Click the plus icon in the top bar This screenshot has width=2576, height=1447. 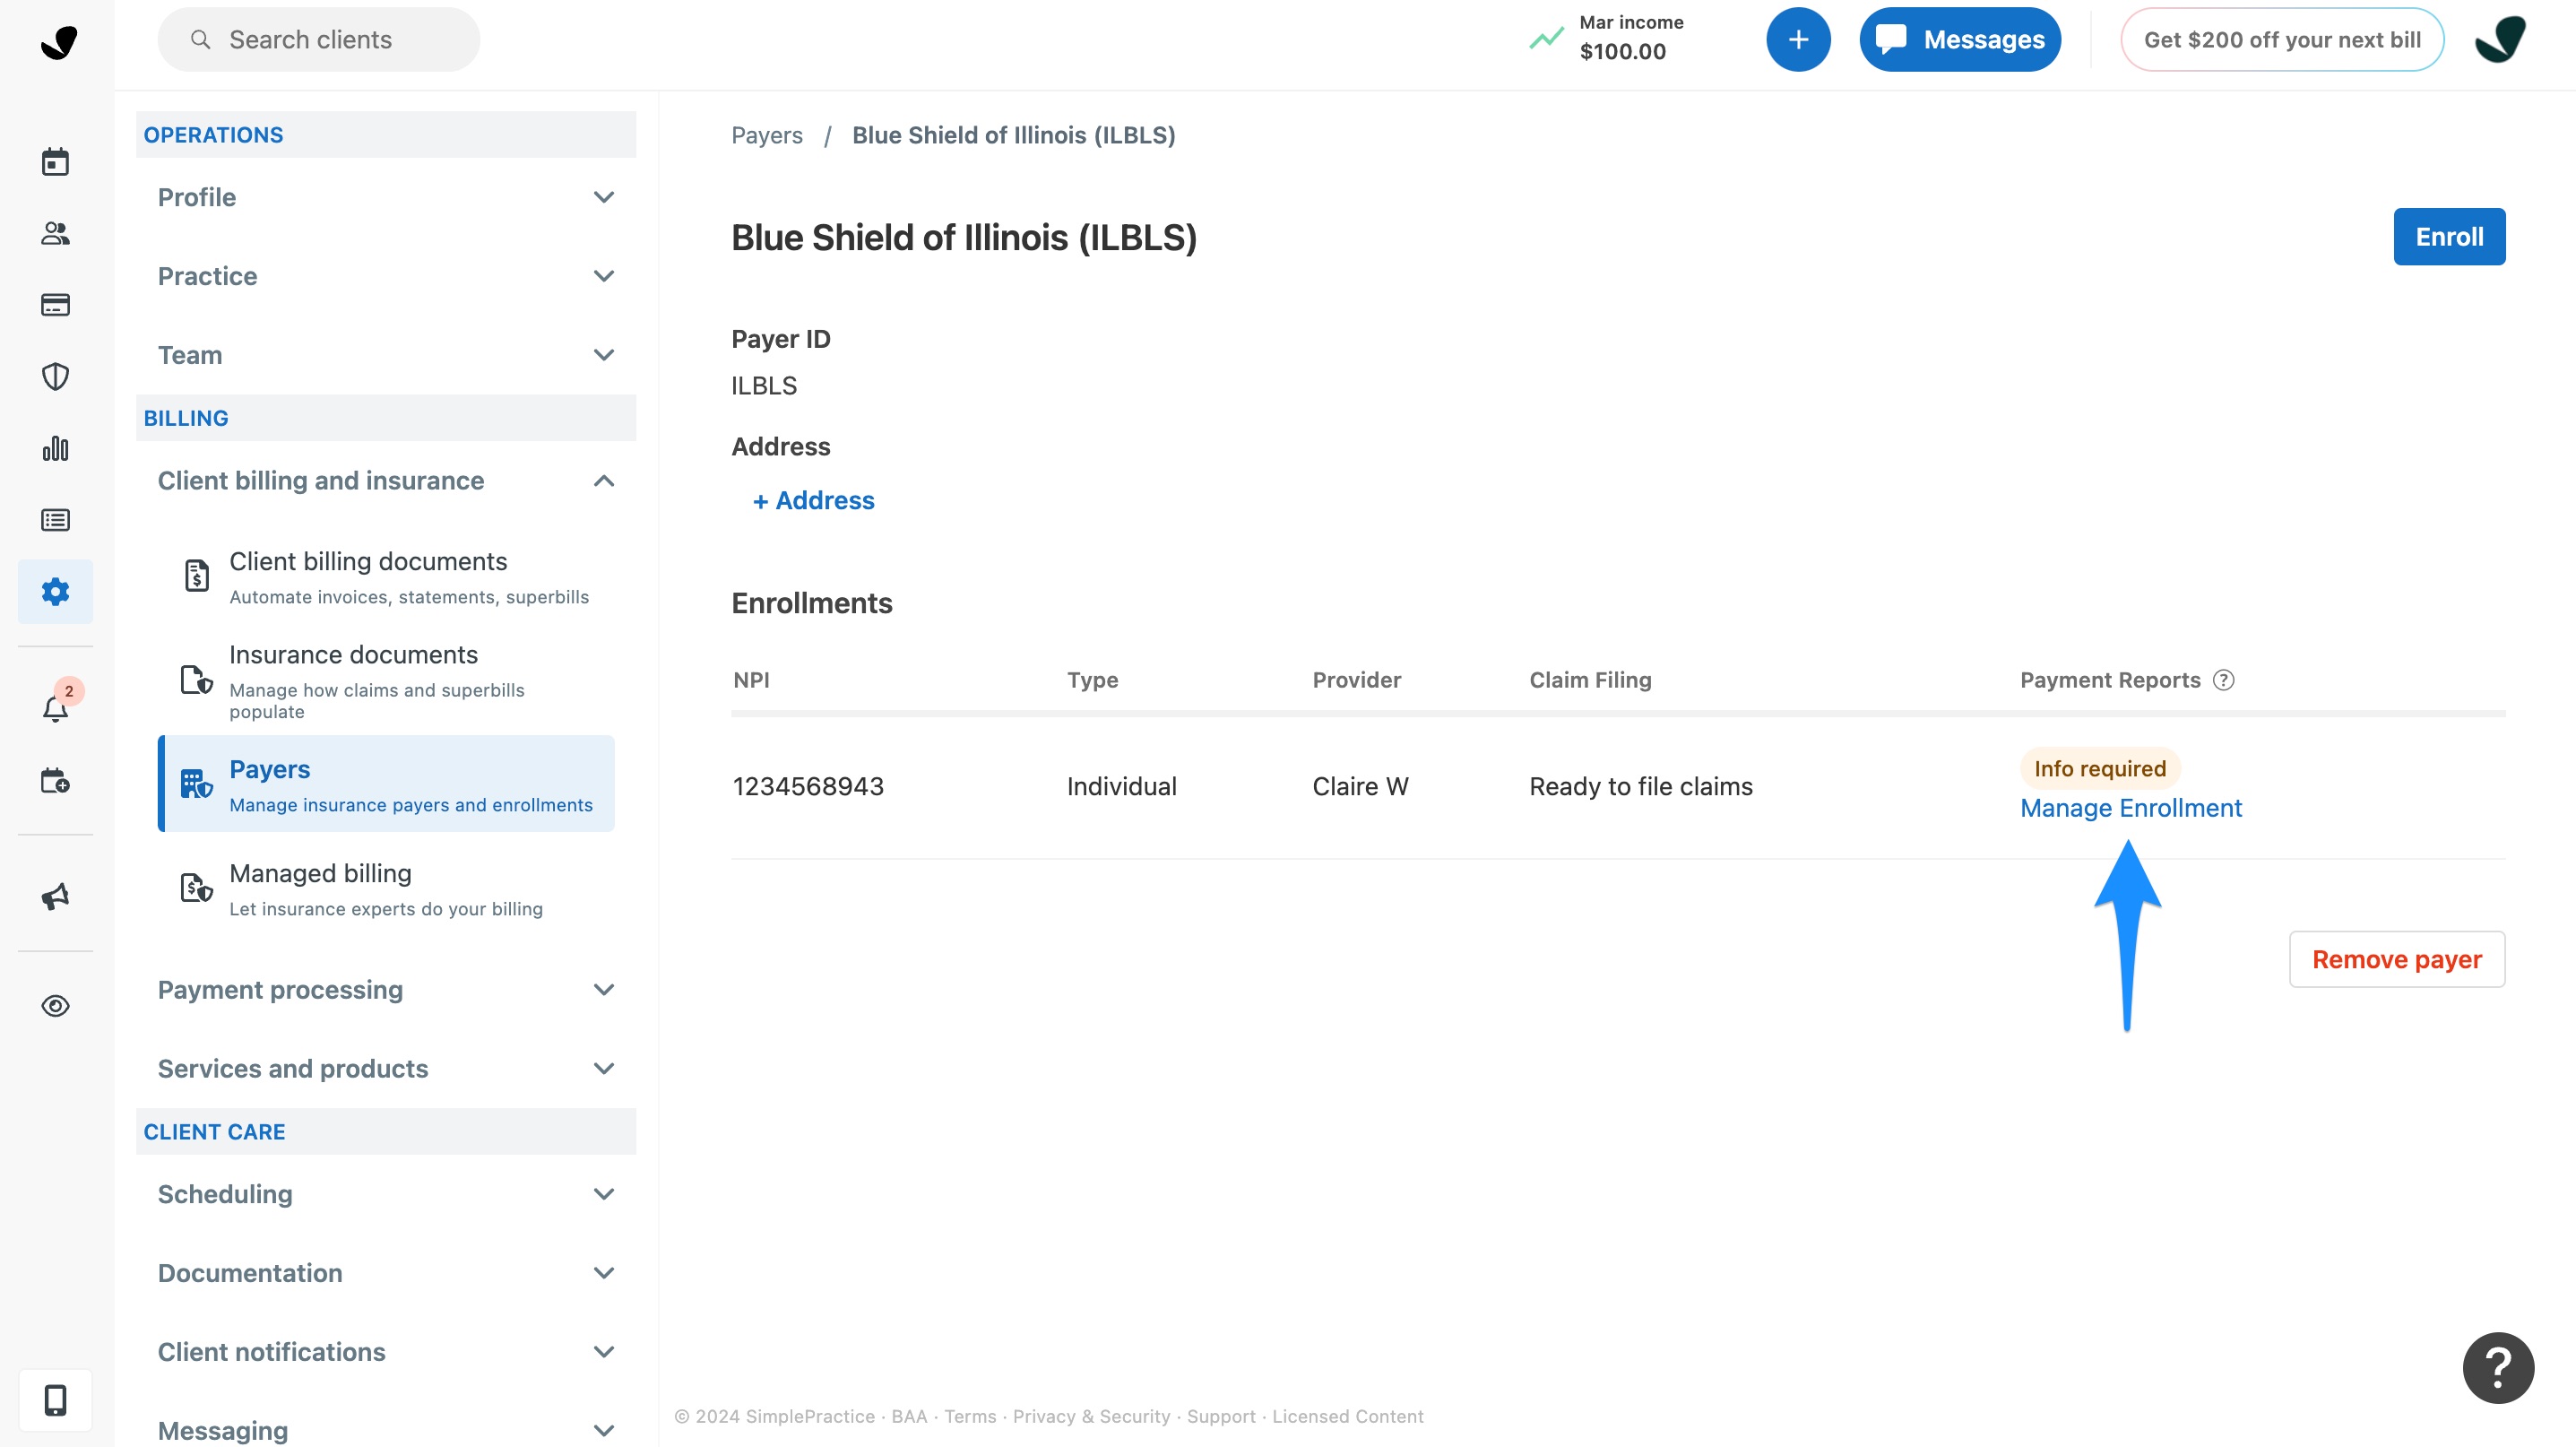(x=1798, y=39)
